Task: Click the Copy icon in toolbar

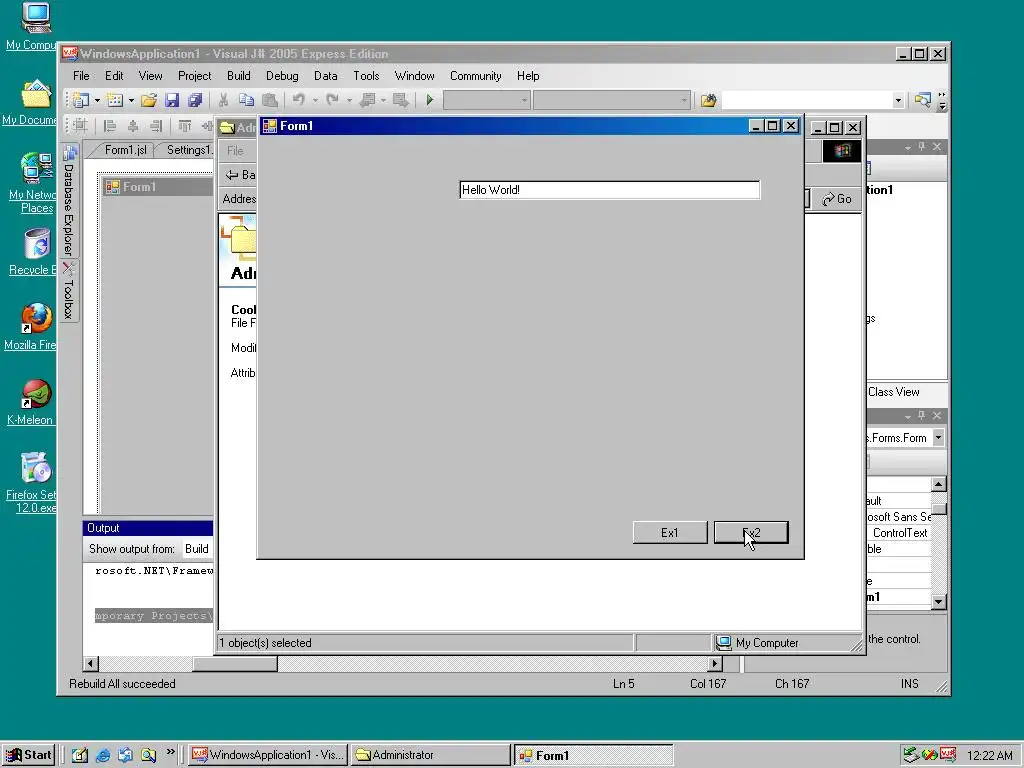Action: coord(246,100)
